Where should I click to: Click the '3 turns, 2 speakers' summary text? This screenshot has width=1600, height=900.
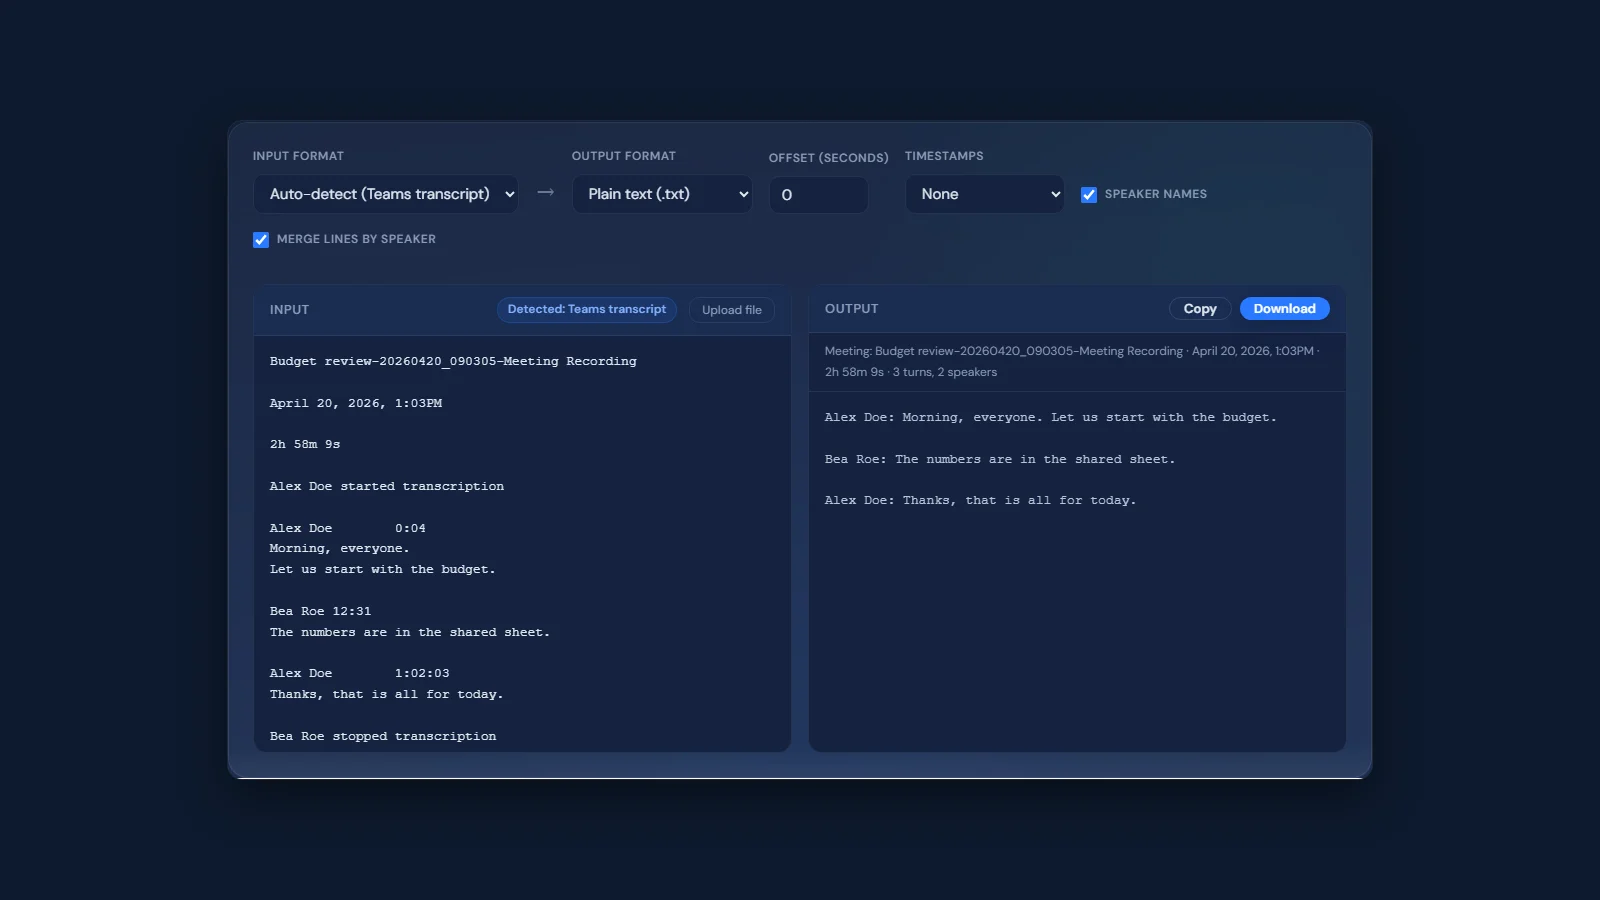point(945,372)
